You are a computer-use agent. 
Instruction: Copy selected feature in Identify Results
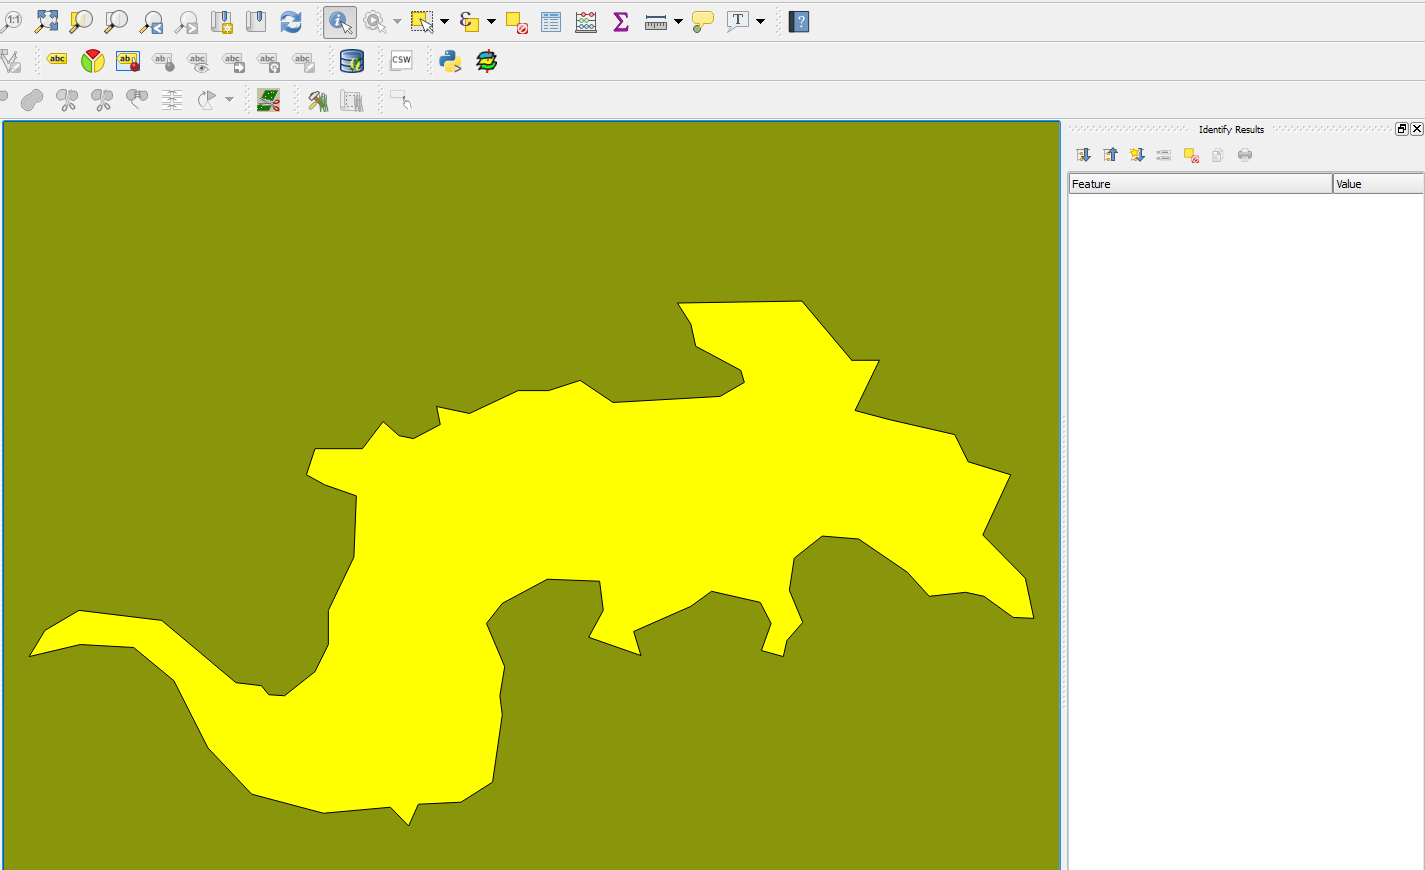(x=1217, y=155)
